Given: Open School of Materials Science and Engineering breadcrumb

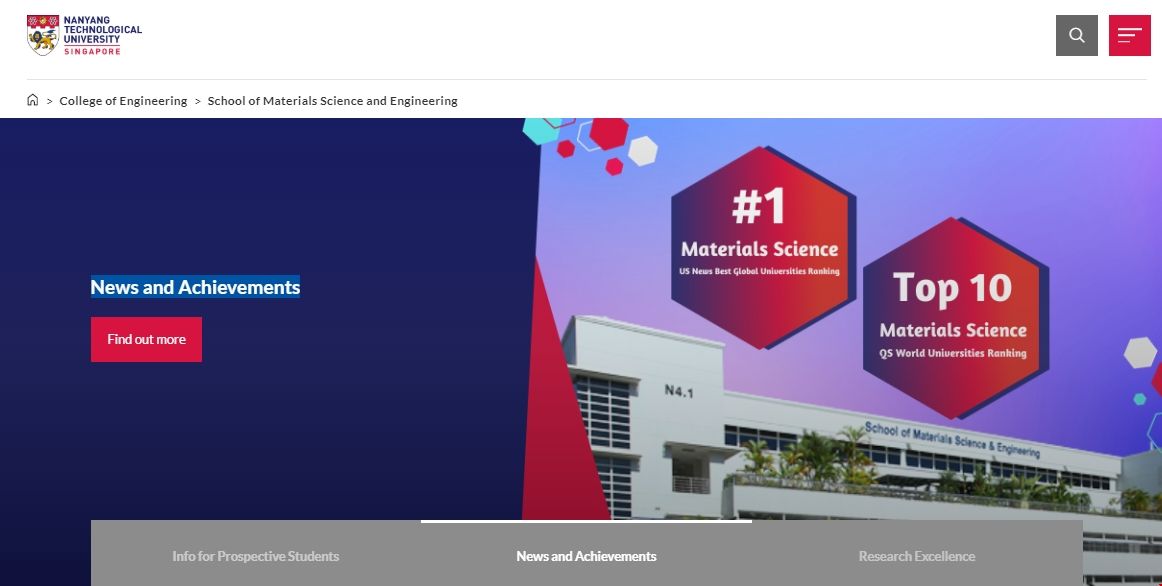Looking at the screenshot, I should [333, 100].
